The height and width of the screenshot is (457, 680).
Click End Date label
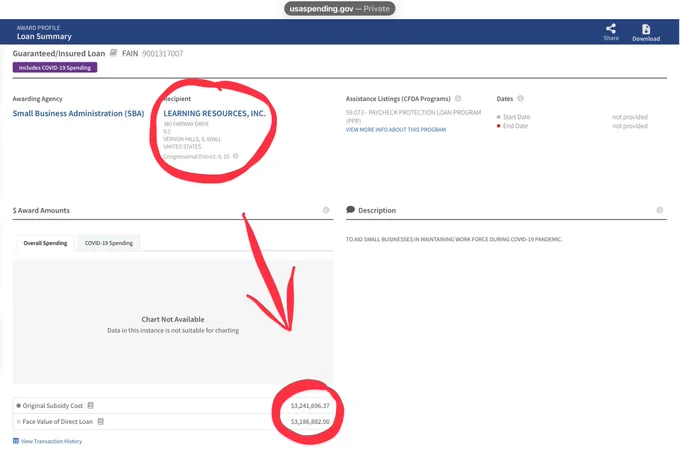point(515,126)
